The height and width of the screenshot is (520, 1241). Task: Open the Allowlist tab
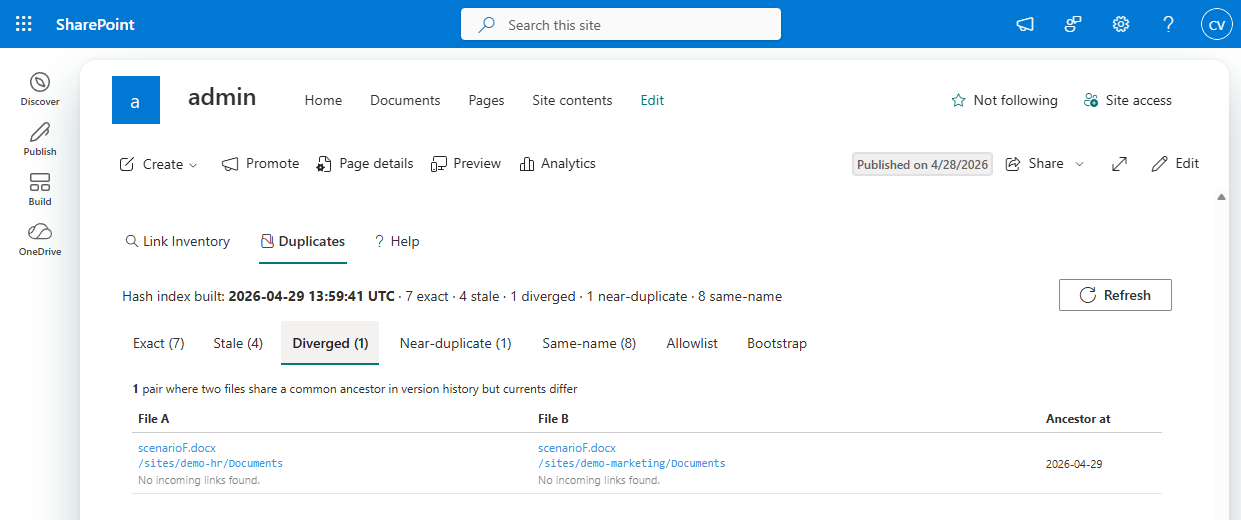[x=692, y=343]
